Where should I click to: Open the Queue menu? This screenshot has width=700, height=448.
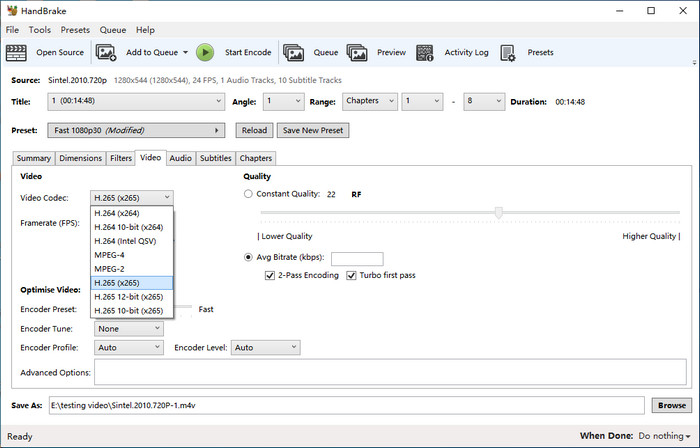[112, 30]
